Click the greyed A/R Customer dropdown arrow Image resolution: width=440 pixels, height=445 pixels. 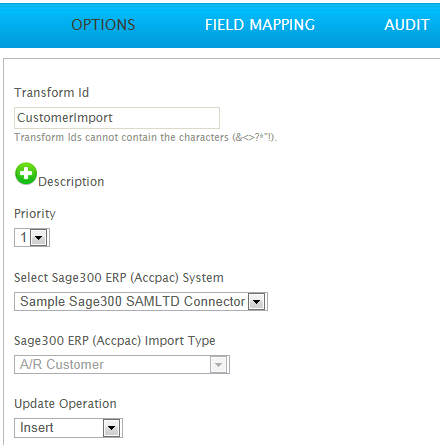pos(218,365)
